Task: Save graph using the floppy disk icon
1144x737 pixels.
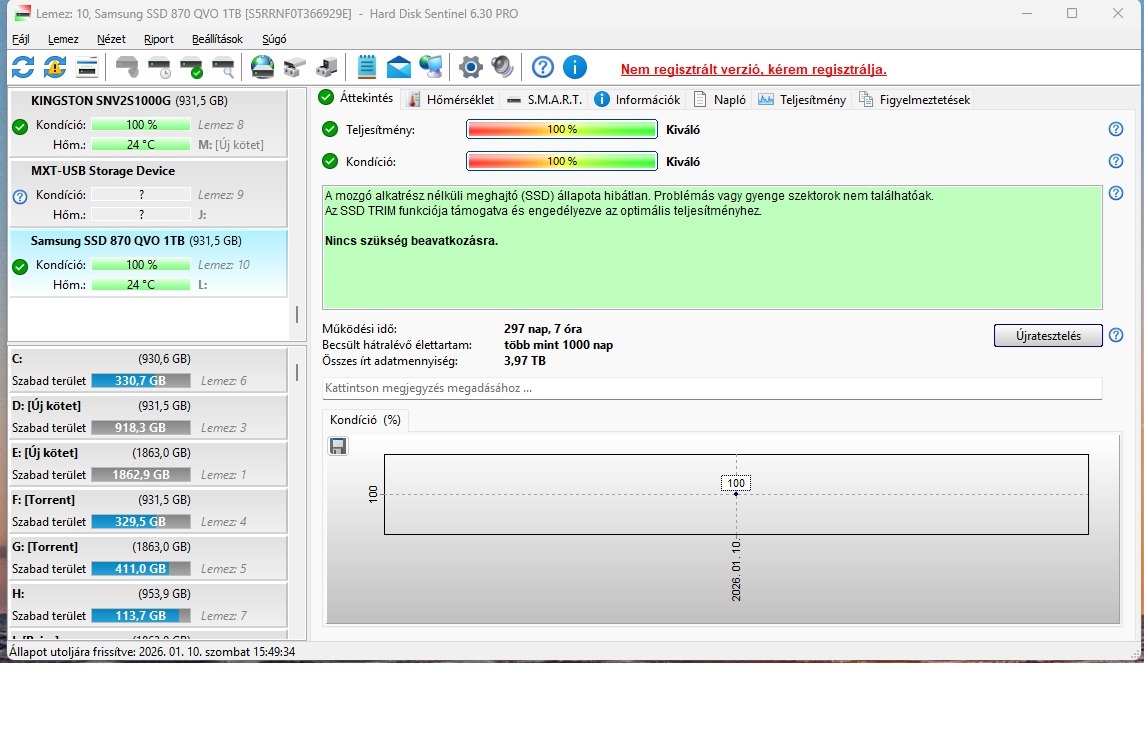Action: point(338,446)
